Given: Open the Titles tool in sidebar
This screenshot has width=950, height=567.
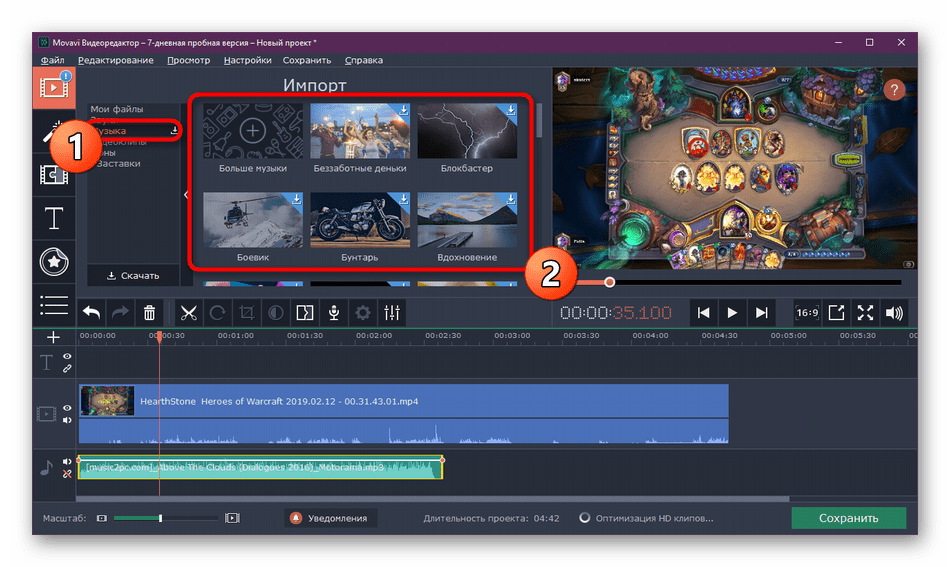Looking at the screenshot, I should pyautogui.click(x=53, y=218).
